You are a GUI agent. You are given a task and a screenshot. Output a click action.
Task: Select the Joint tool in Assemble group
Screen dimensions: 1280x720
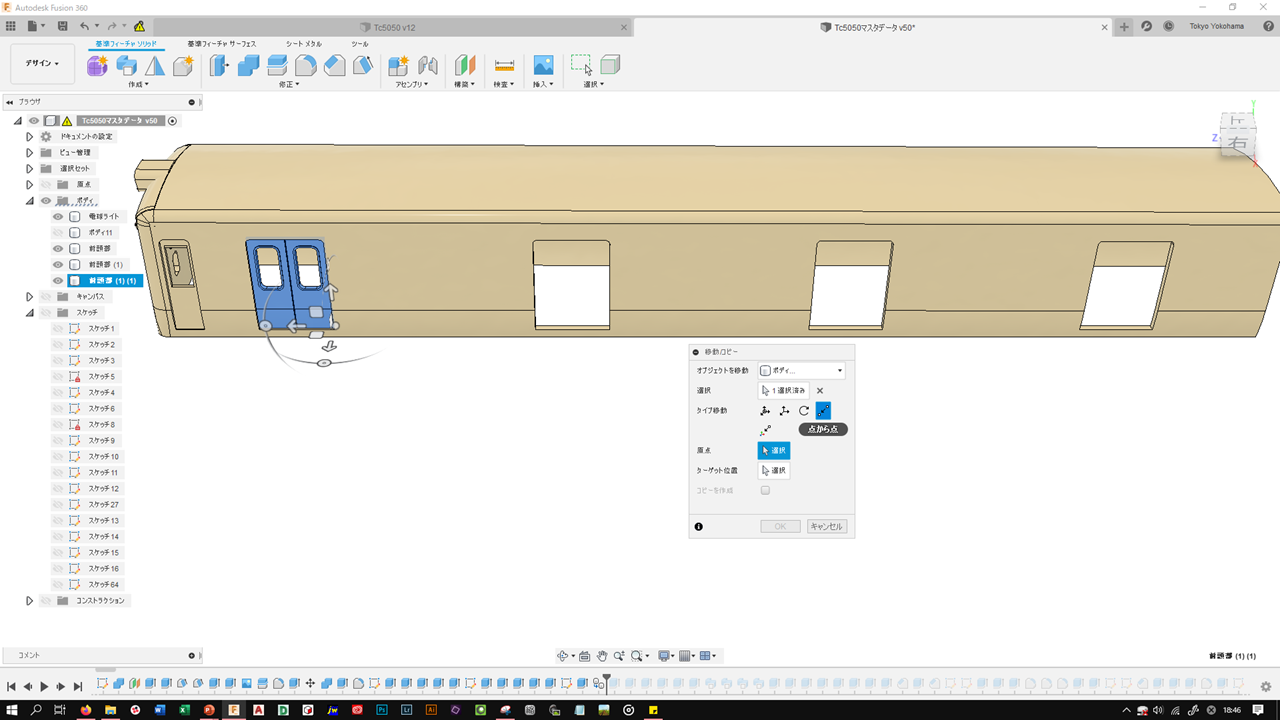pyautogui.click(x=428, y=66)
